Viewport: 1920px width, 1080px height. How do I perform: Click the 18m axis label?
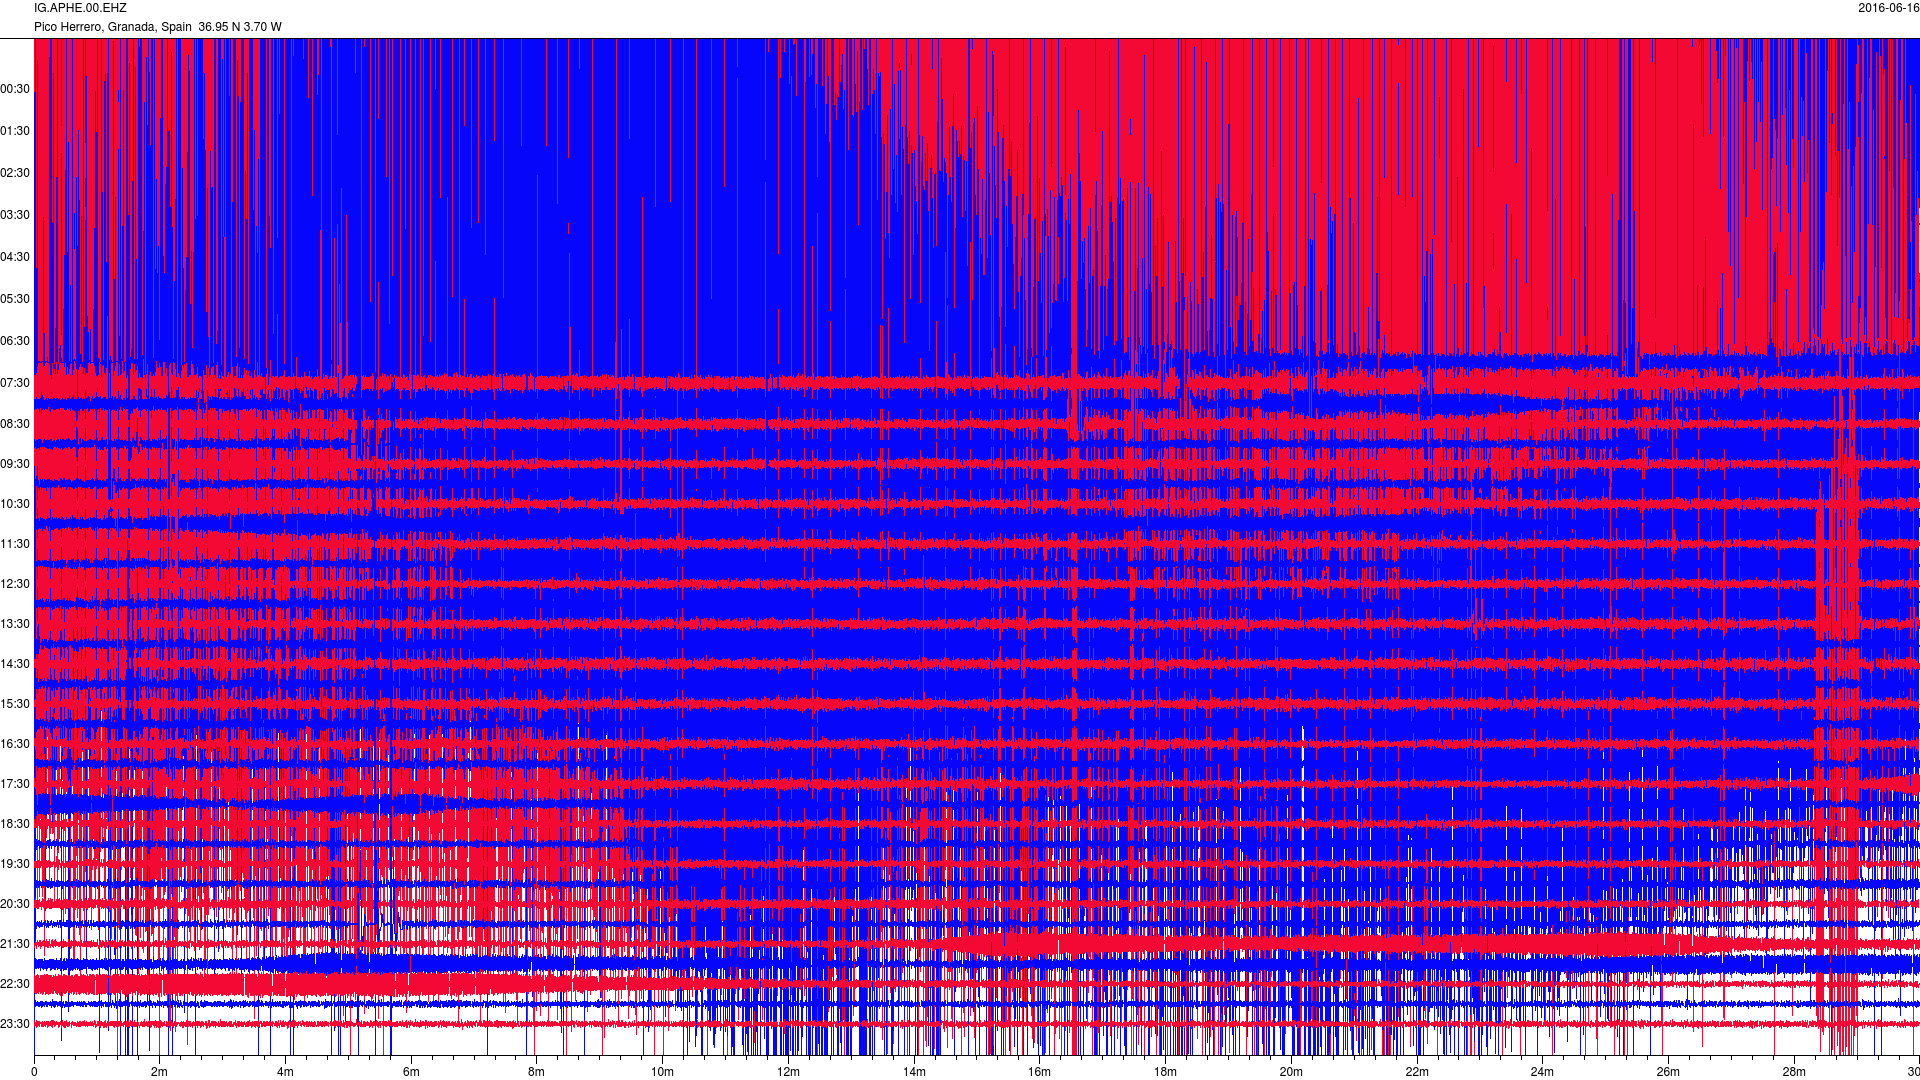click(1165, 1072)
